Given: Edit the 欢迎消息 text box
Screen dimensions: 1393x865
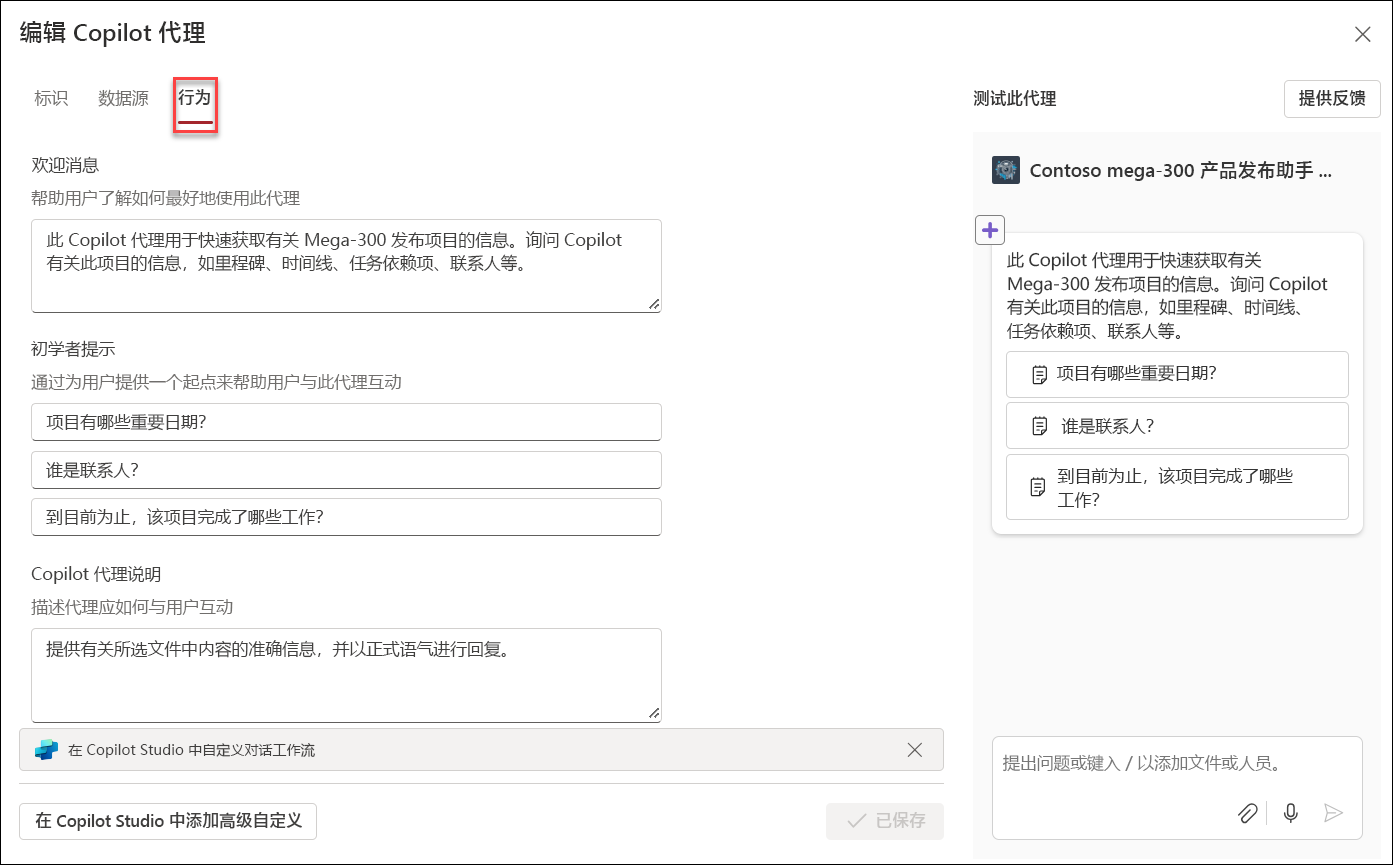Looking at the screenshot, I should click(x=346, y=266).
